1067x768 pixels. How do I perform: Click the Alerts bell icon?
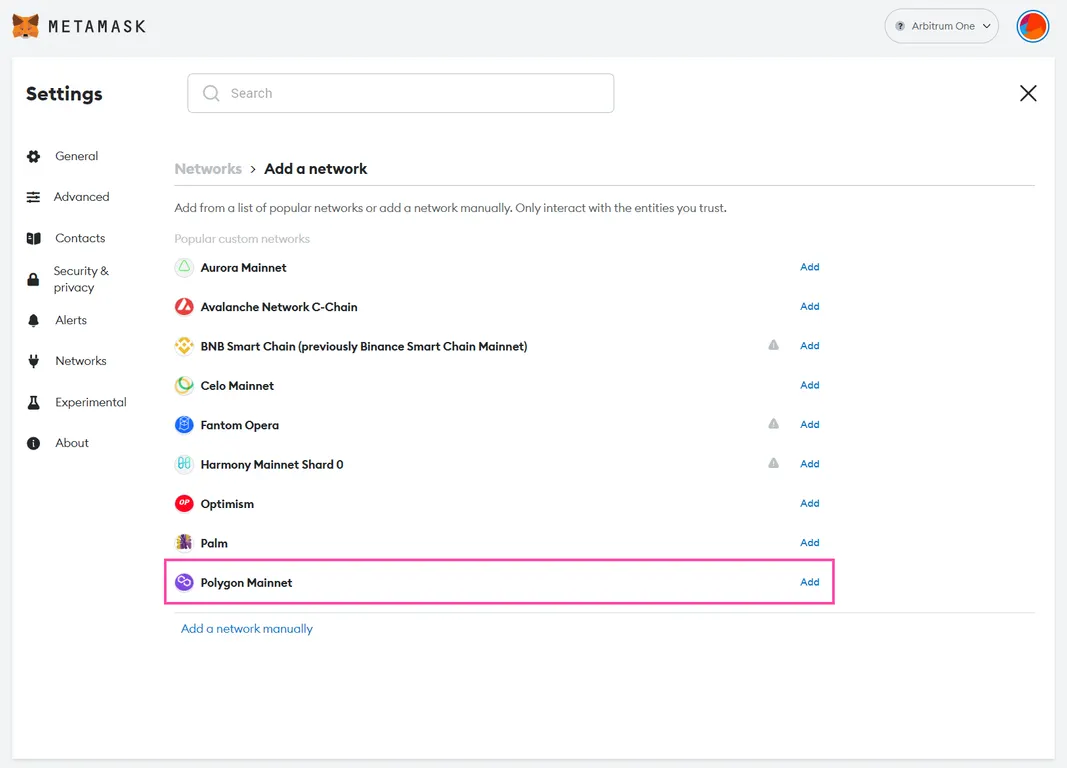pos(33,320)
